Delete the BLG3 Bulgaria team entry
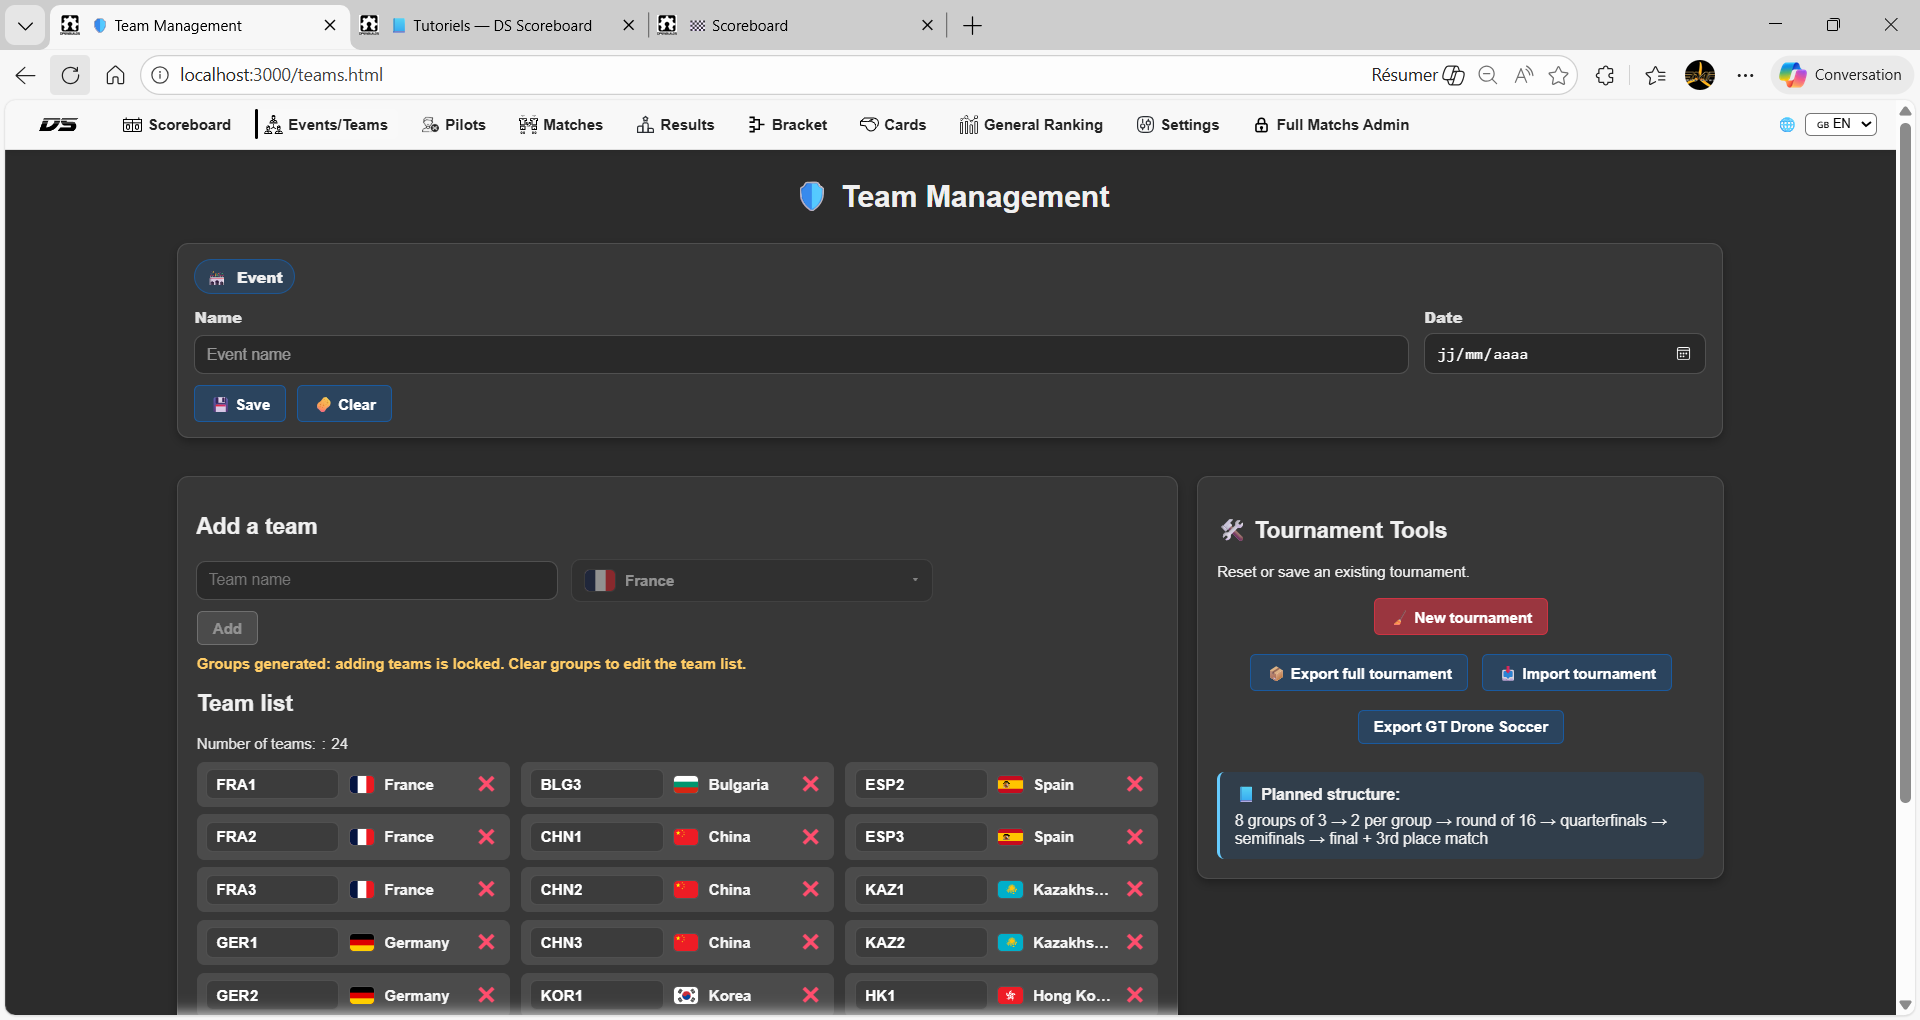This screenshot has height=1020, width=1920. [810, 784]
